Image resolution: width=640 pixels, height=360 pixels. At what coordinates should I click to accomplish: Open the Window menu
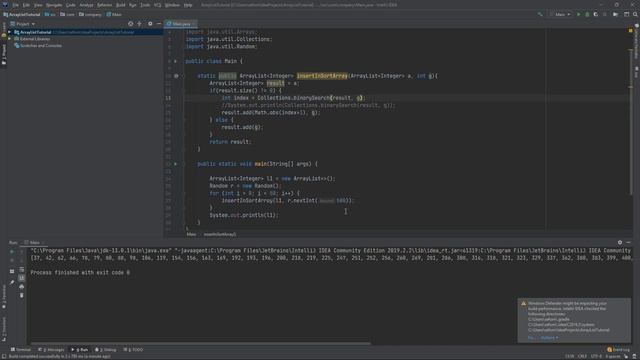[x=172, y=5]
